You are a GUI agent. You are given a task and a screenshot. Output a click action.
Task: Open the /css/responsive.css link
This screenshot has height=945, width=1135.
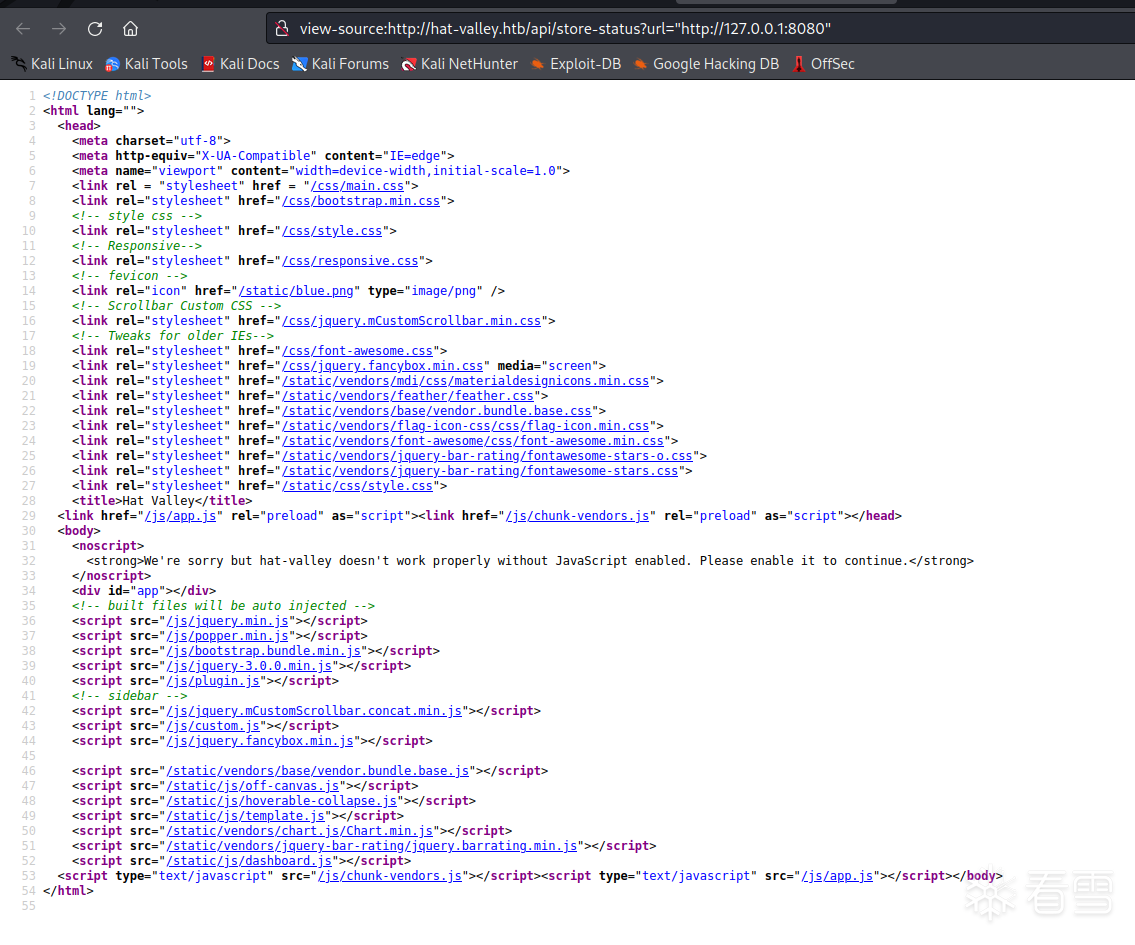tap(350, 261)
